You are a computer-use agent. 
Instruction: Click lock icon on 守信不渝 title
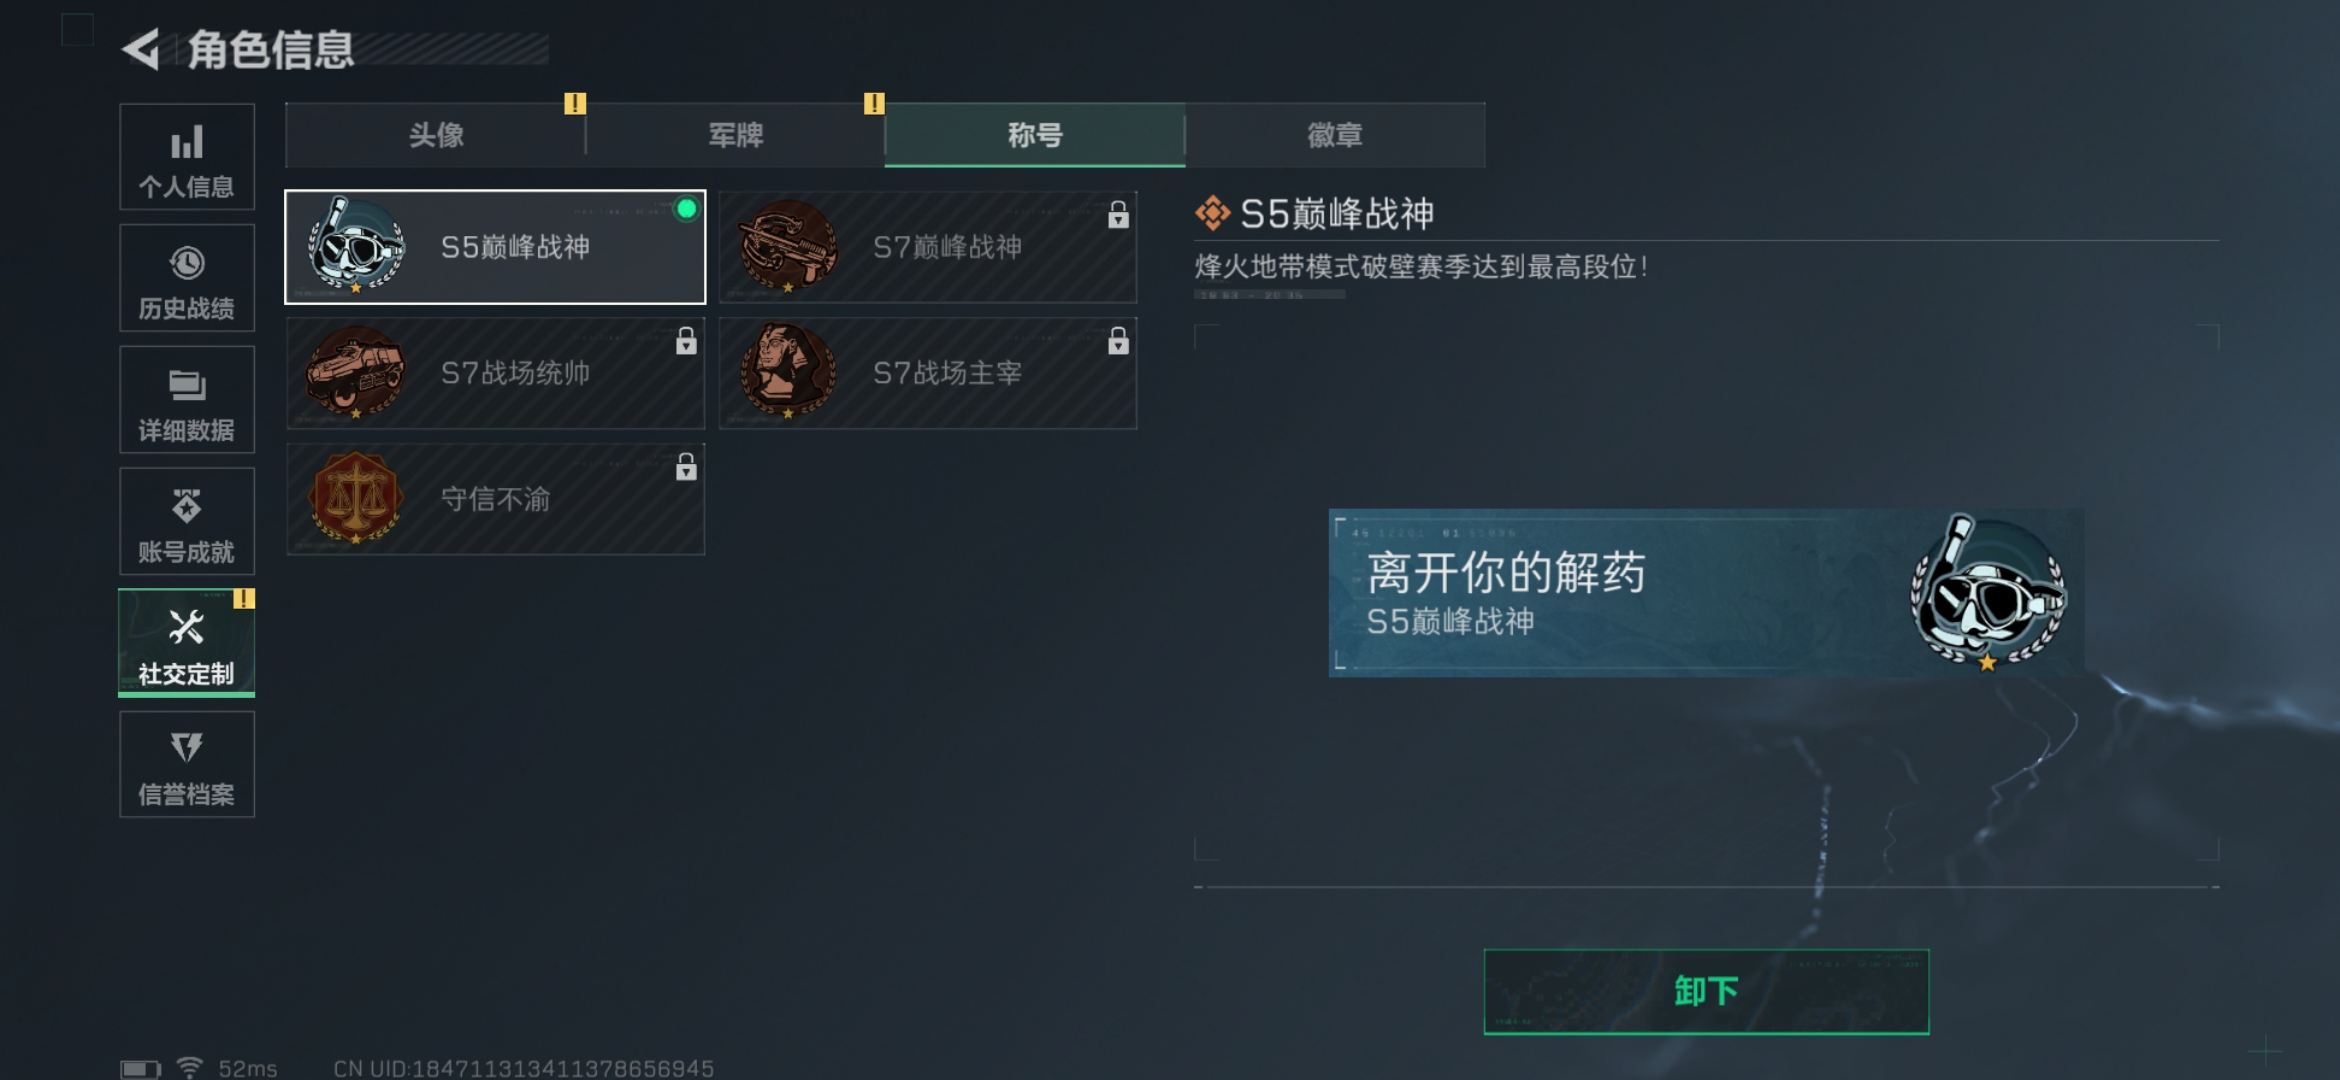point(686,466)
